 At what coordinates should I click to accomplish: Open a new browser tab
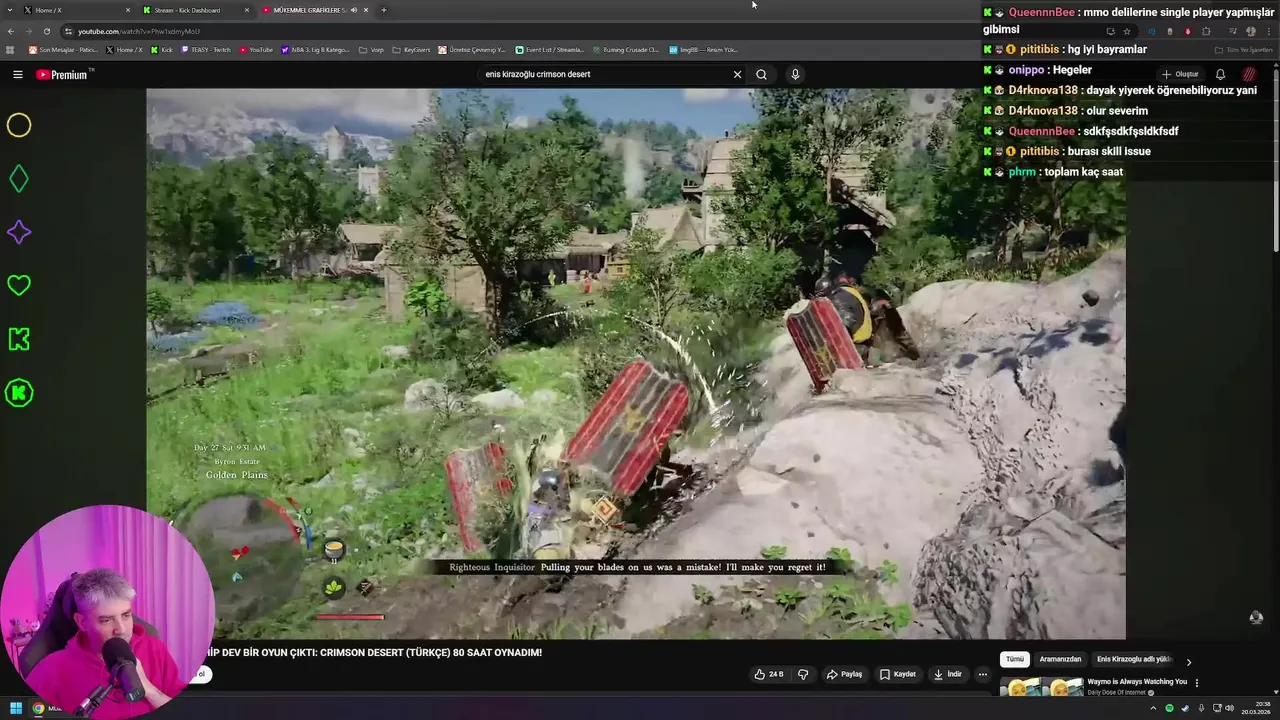[384, 10]
